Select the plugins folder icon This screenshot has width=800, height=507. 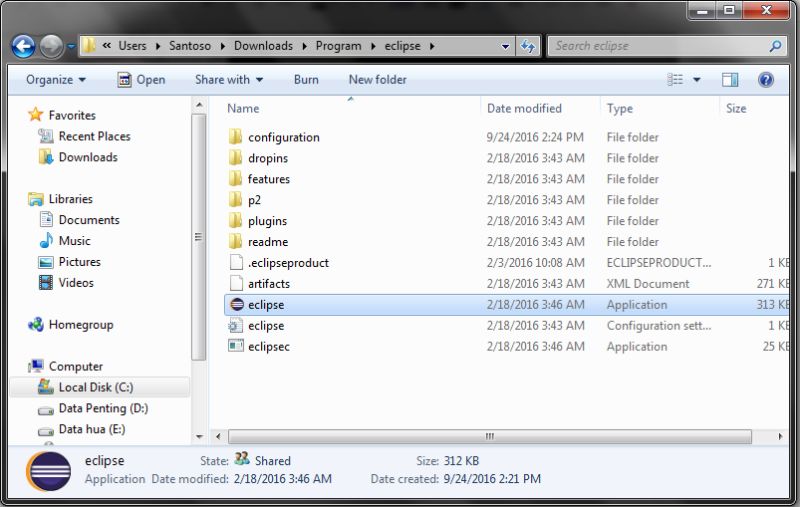236,220
